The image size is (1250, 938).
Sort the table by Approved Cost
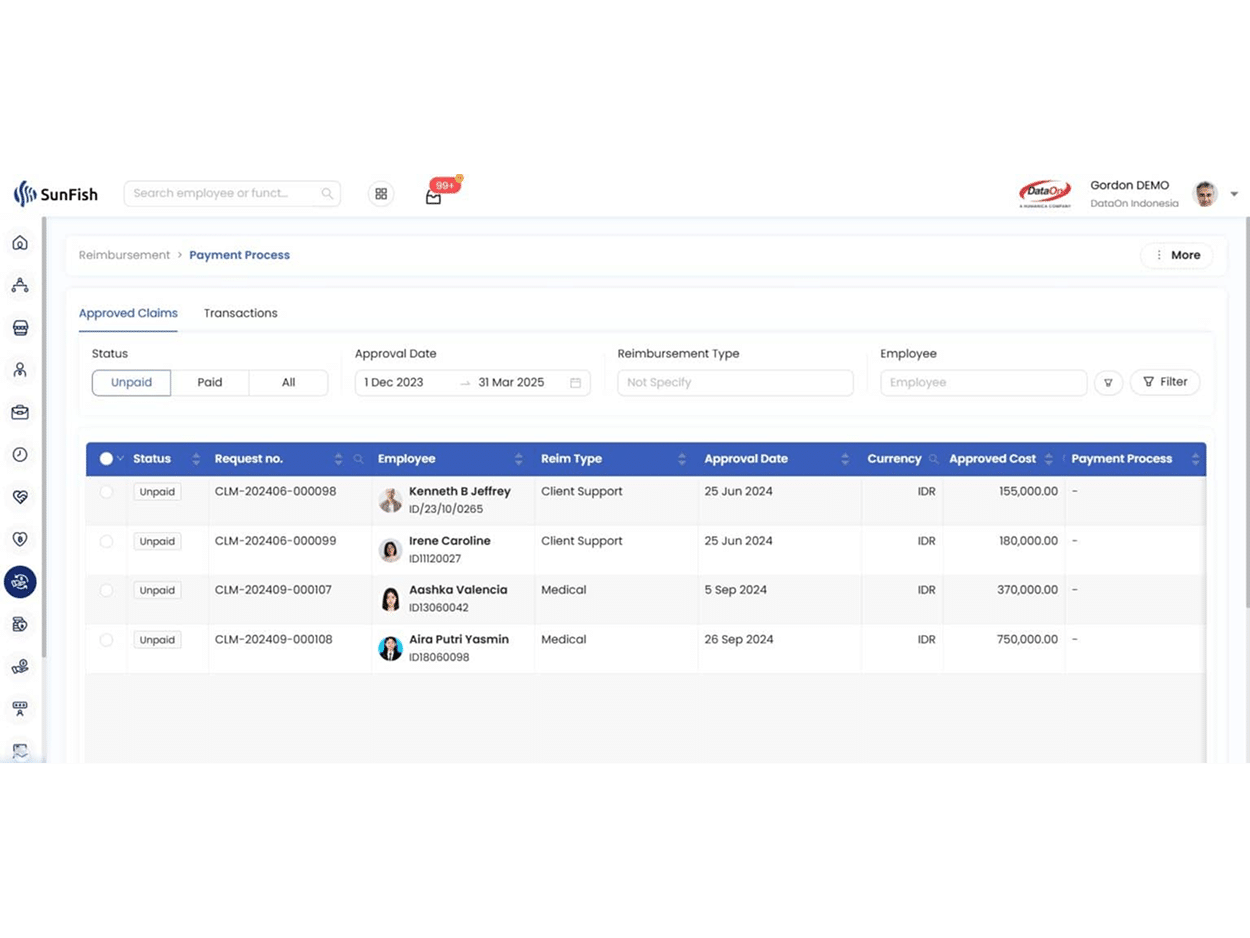(1046, 458)
